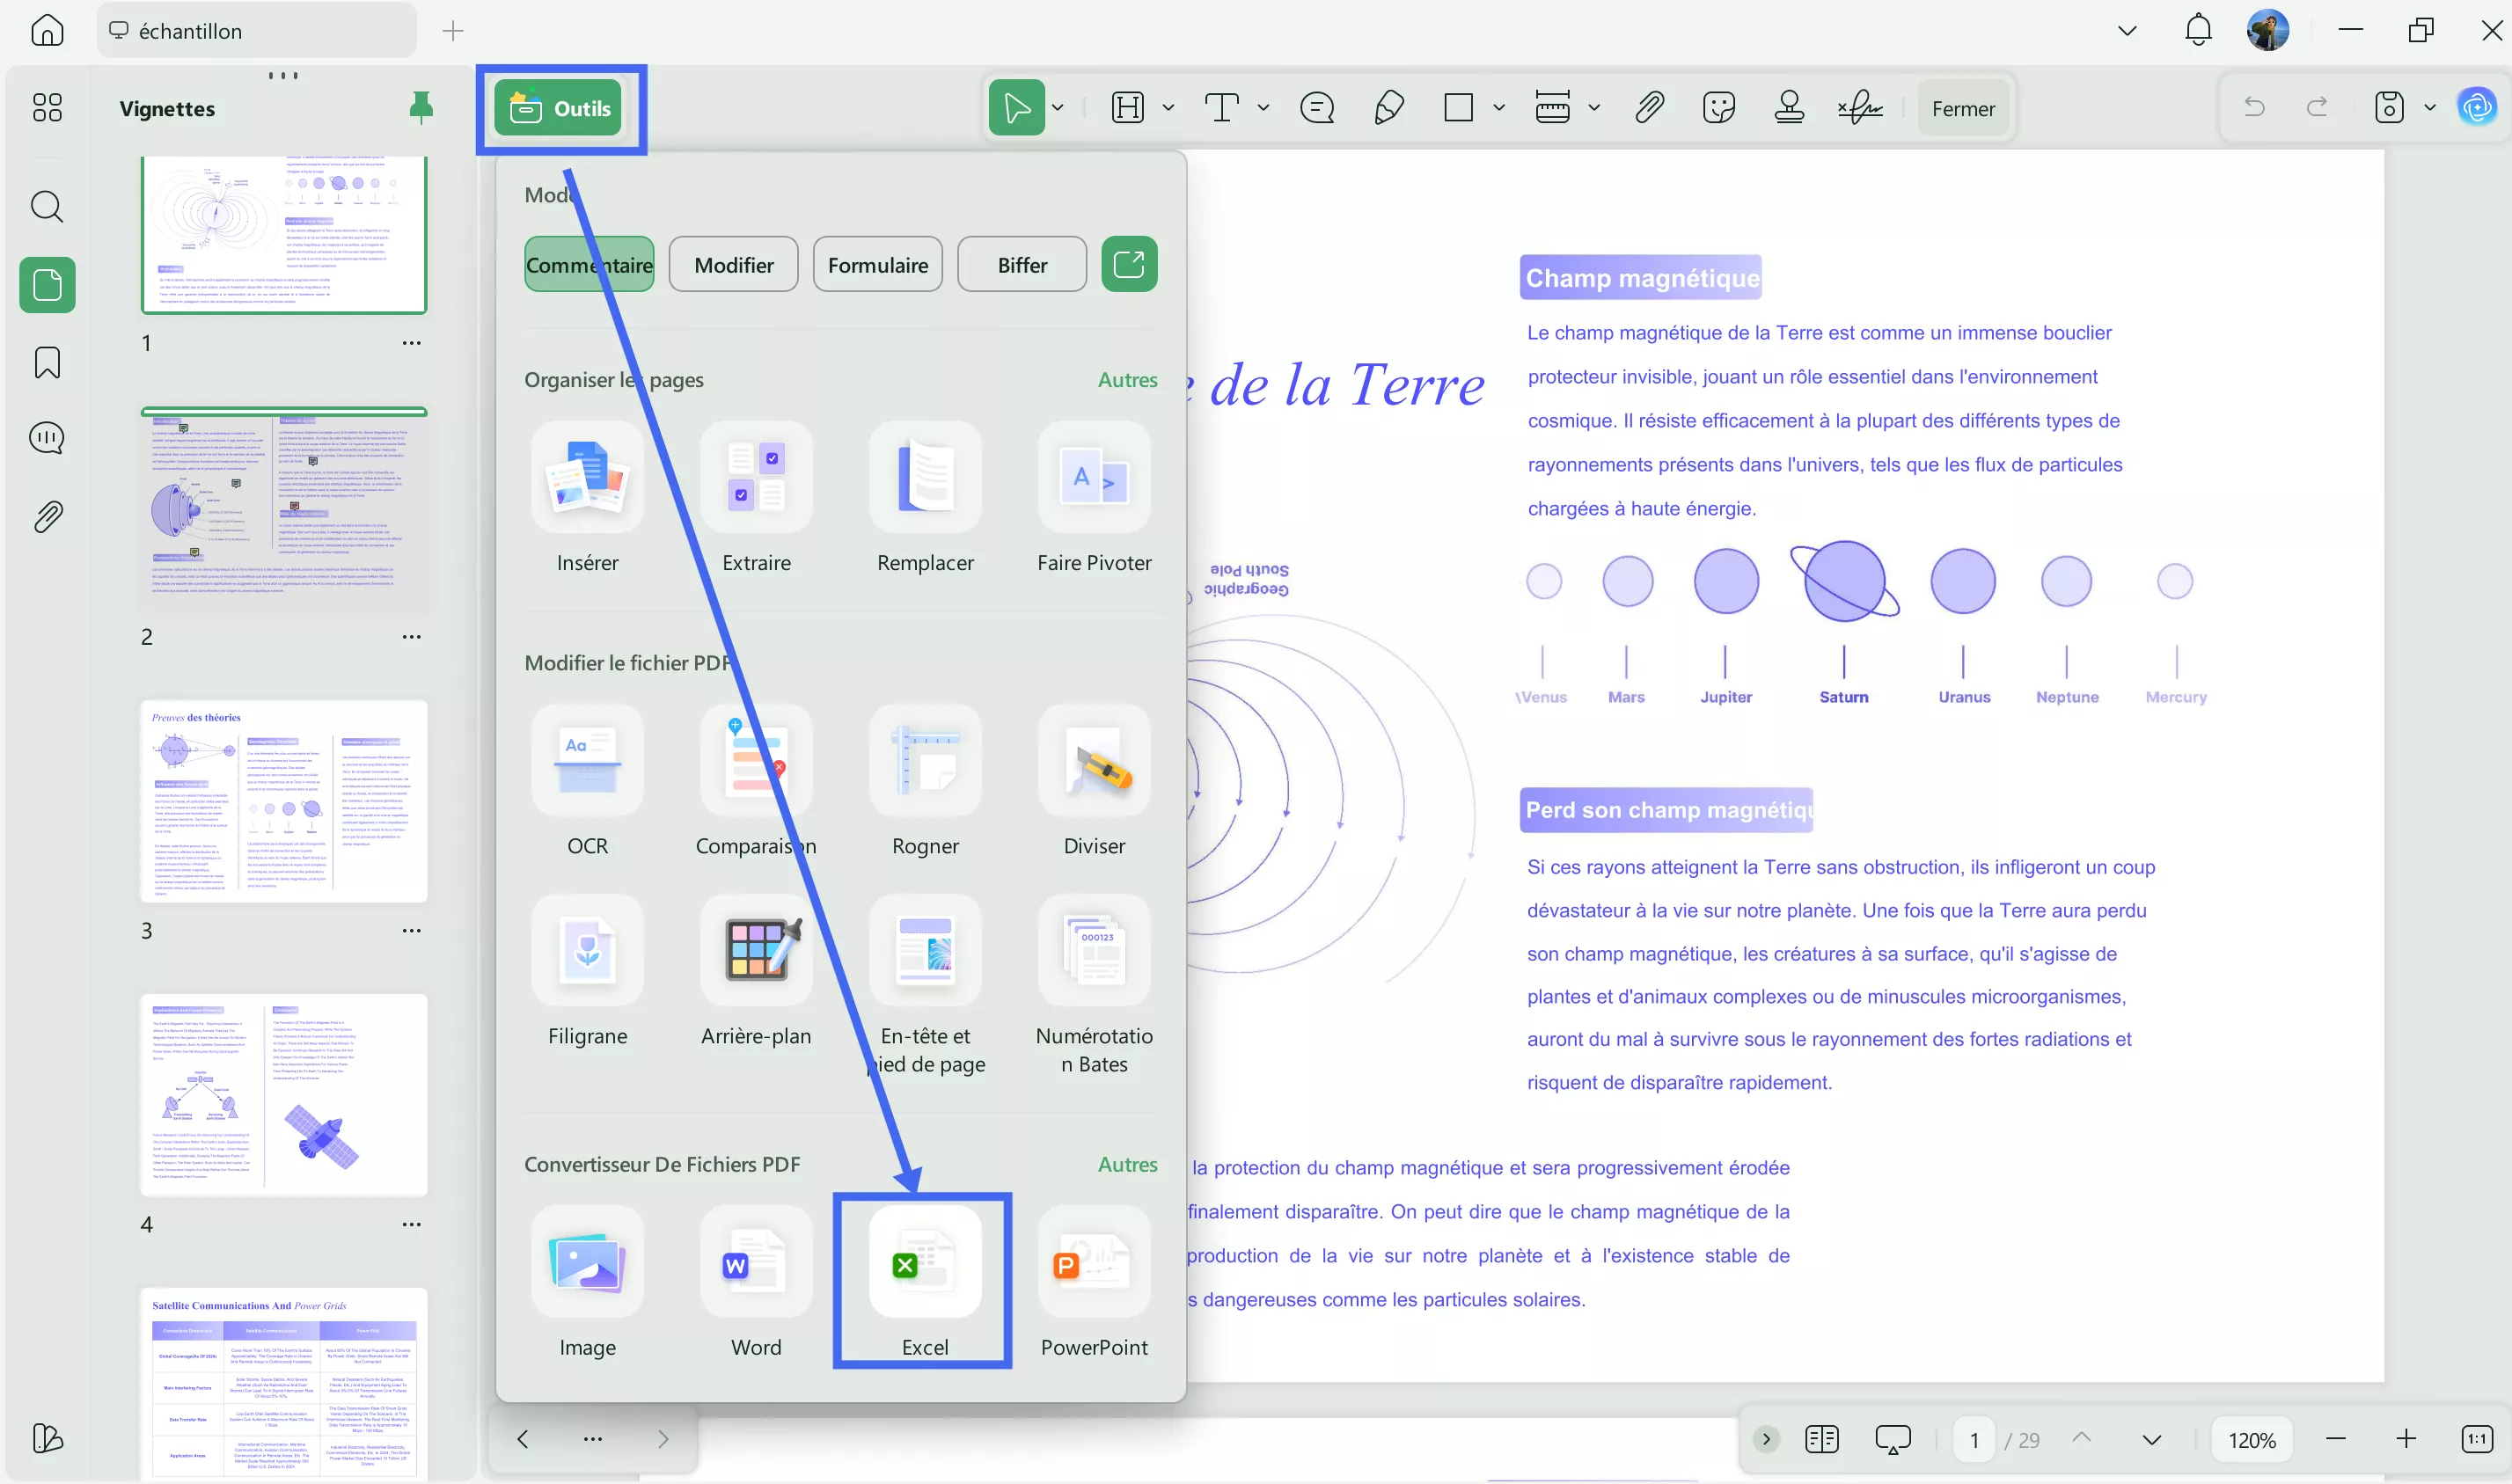Open the attachment tool
Screen dimensions: 2512x1484
1649,107
